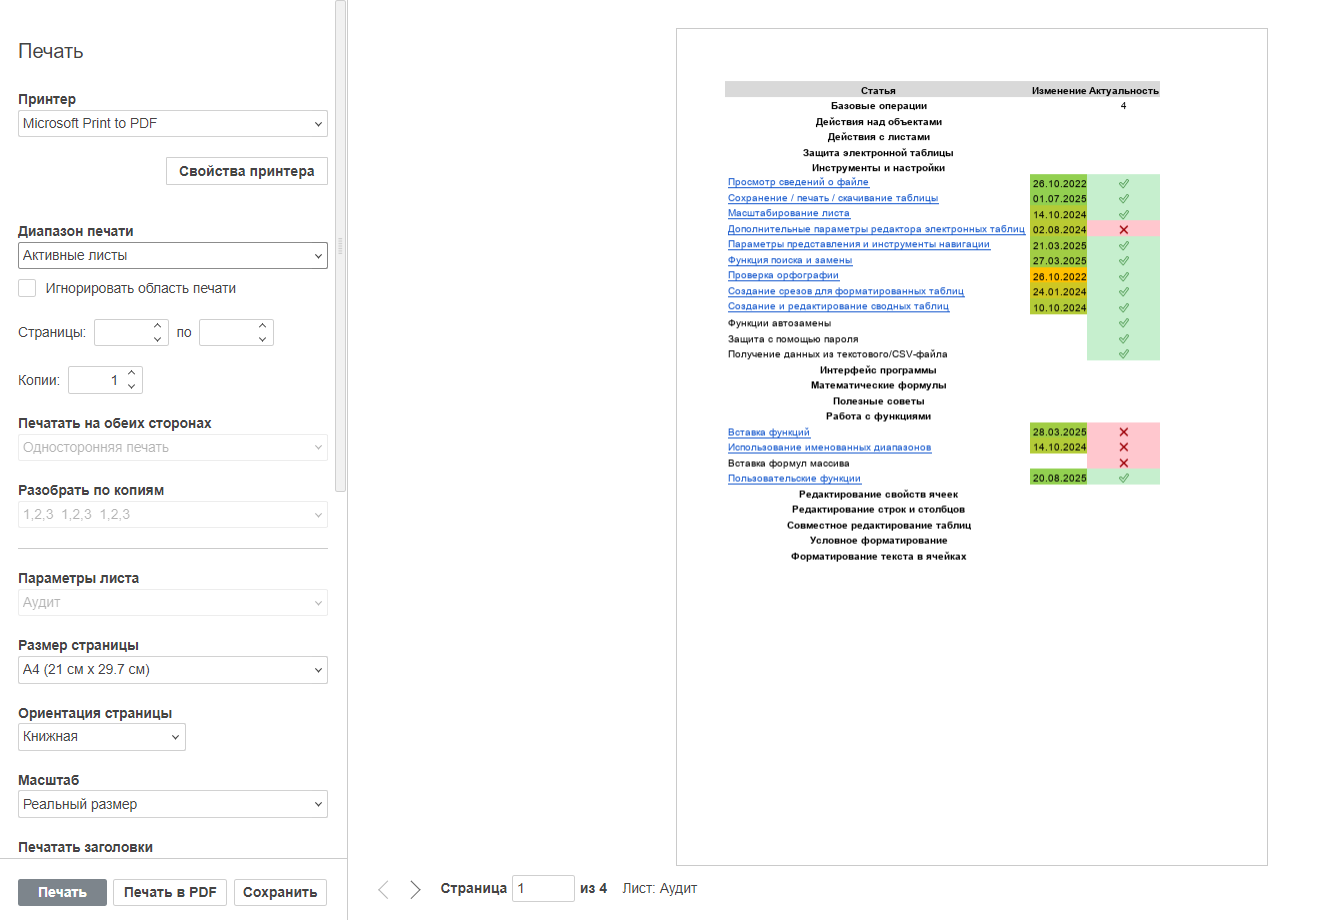The height and width of the screenshot is (920, 1321).
Task: Click the Печать в PDF button
Action: tap(170, 892)
